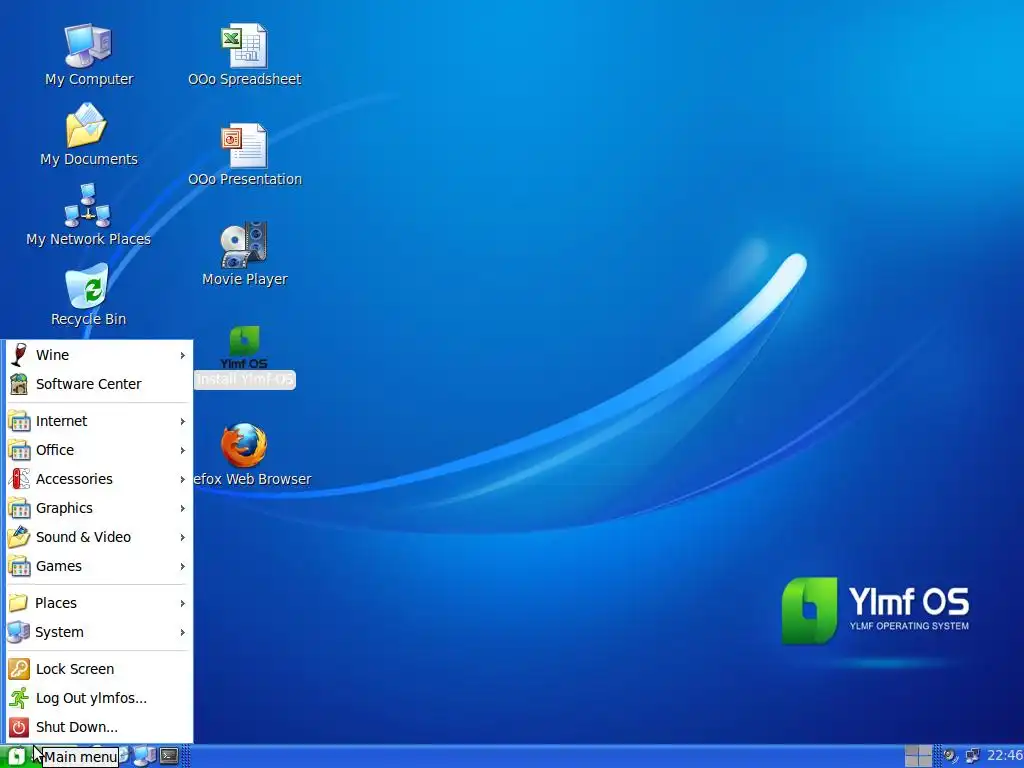1024x768 pixels.
Task: Expand the Places submenu
Action: pyautogui.click(x=99, y=603)
